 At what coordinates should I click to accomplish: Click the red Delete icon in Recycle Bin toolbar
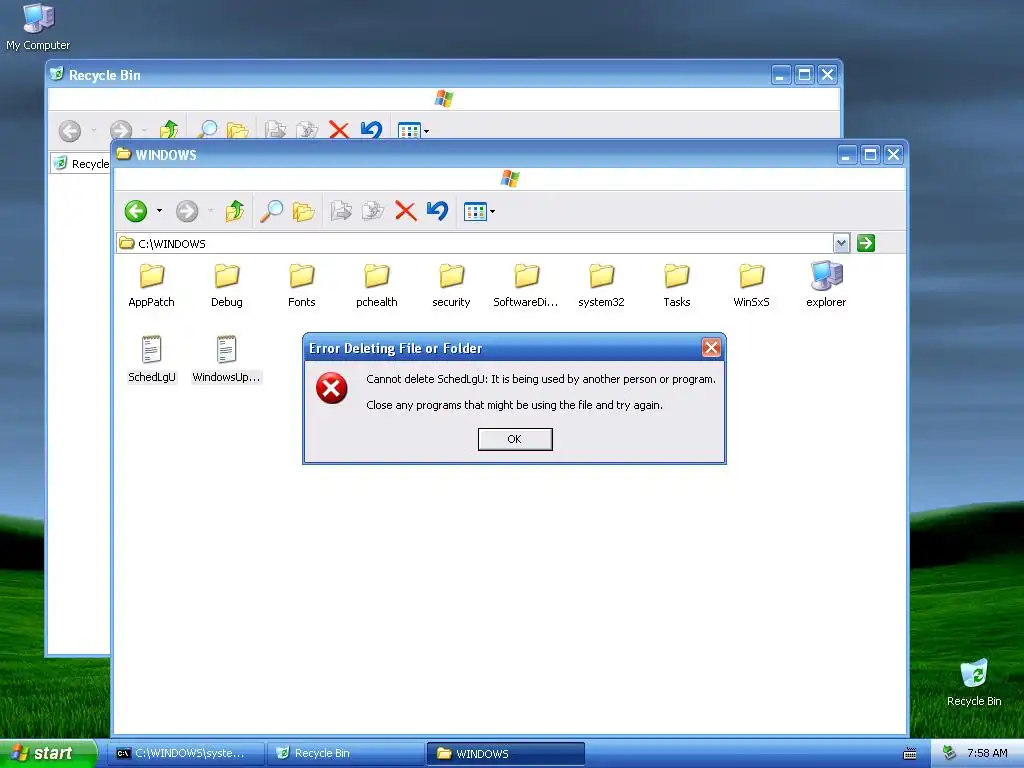click(x=339, y=129)
